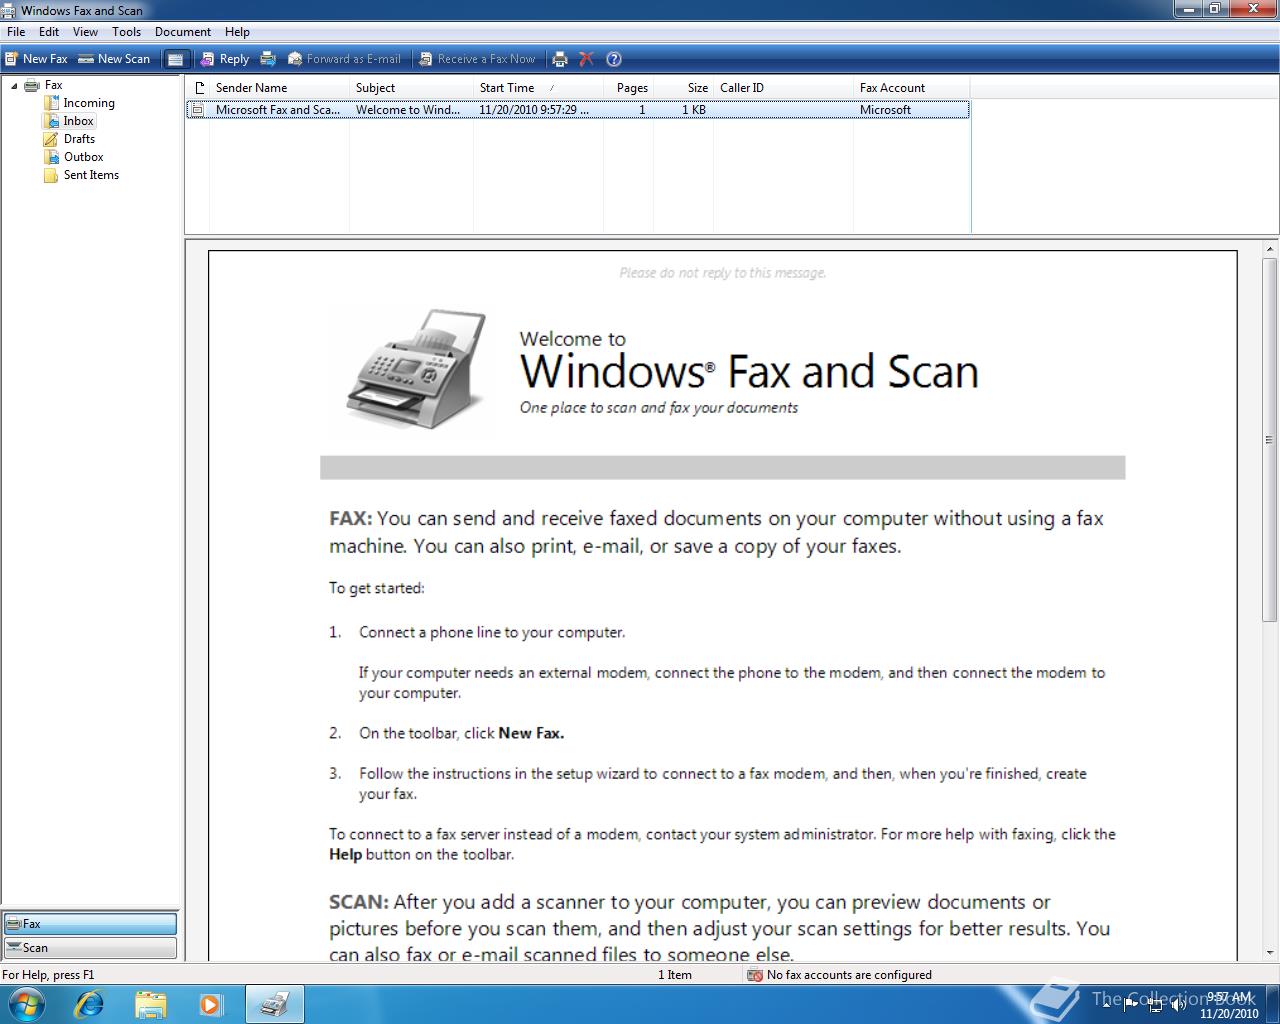Image resolution: width=1280 pixels, height=1024 pixels.
Task: Click Forward as E-mail in toolbar
Action: [344, 59]
